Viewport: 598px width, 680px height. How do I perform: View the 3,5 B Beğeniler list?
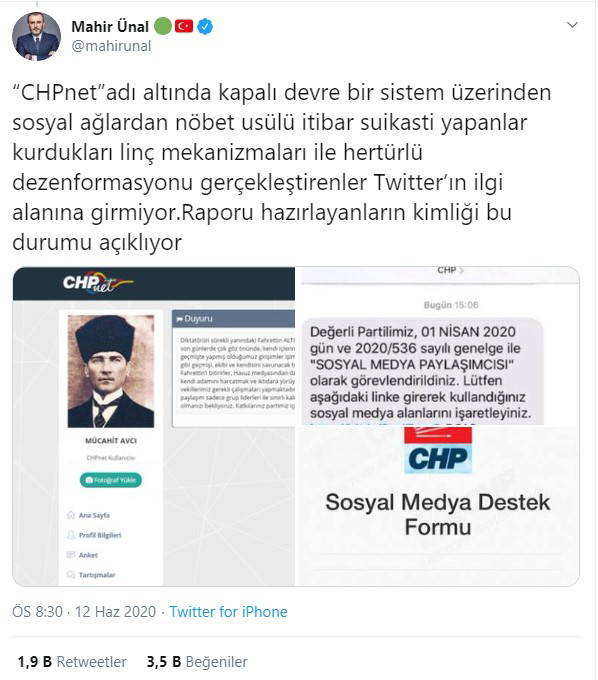[197, 662]
